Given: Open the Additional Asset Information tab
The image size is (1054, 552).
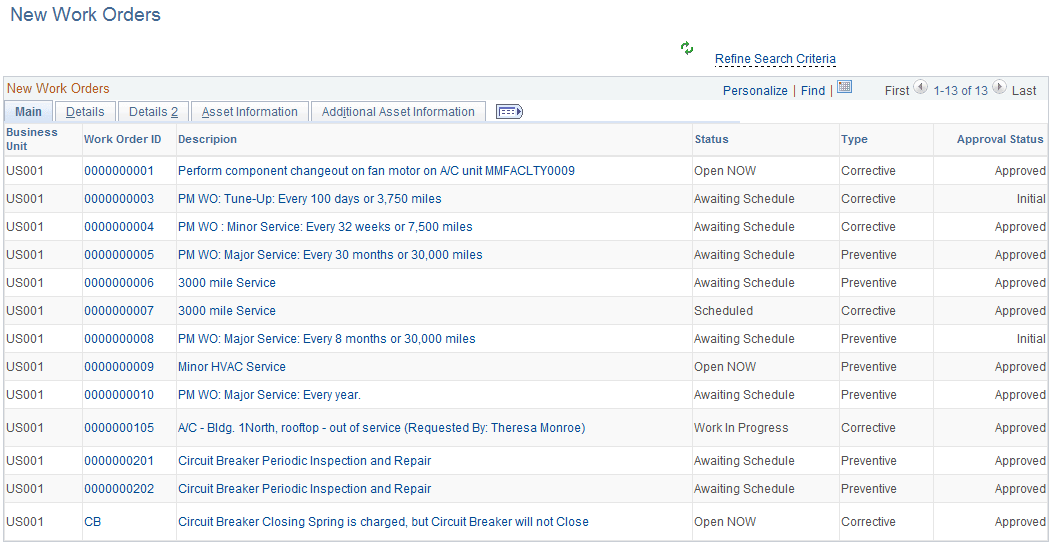Looking at the screenshot, I should point(398,112).
